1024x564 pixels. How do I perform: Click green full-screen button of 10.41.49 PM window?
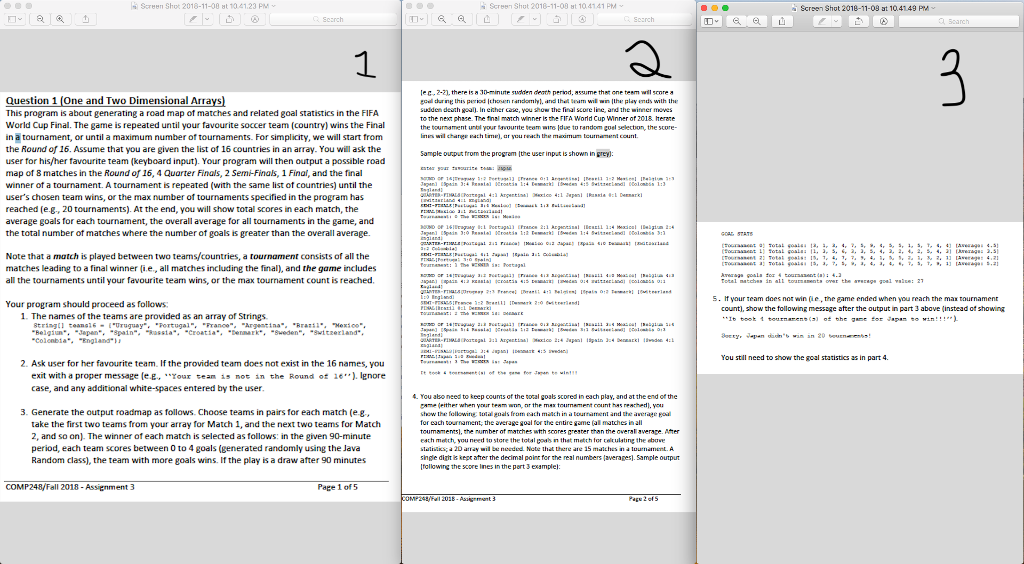tap(725, 8)
